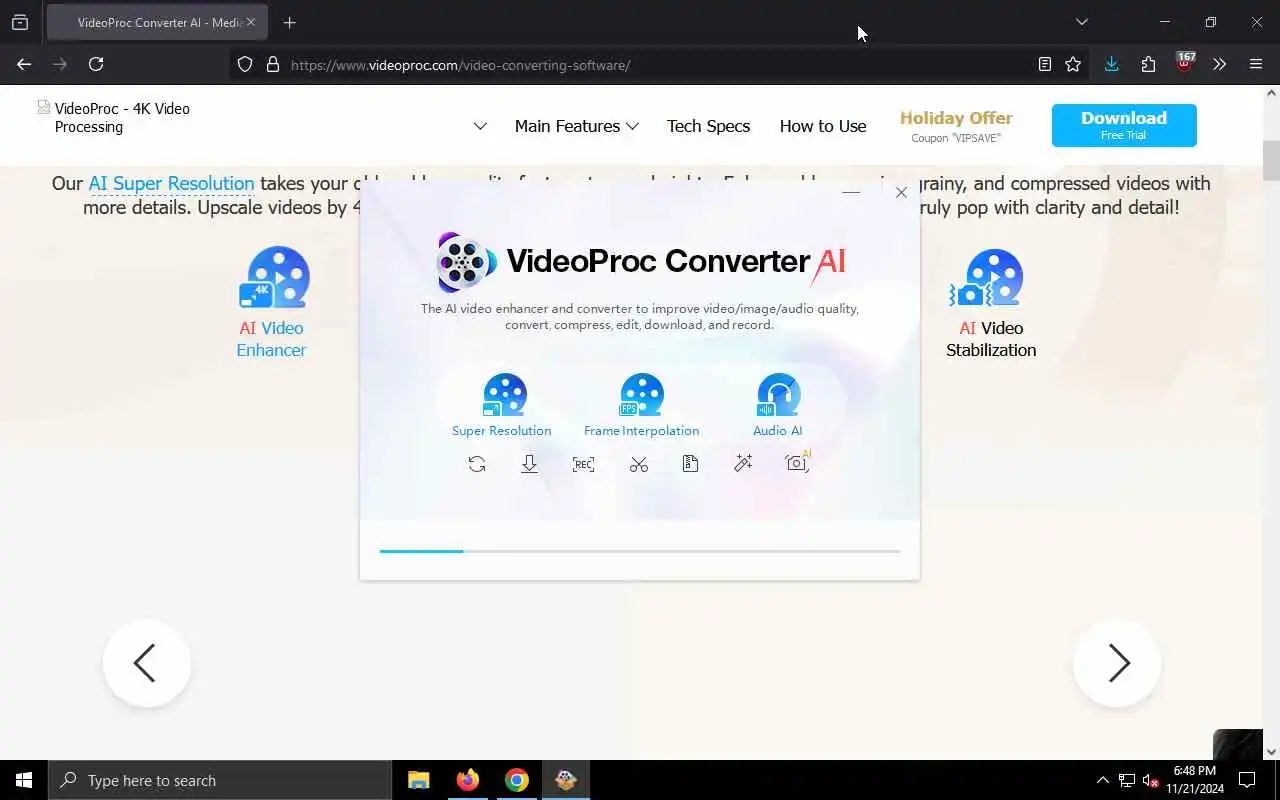The image size is (1280, 800).
Task: Click the convert (circular arrows) icon
Action: pos(477,464)
